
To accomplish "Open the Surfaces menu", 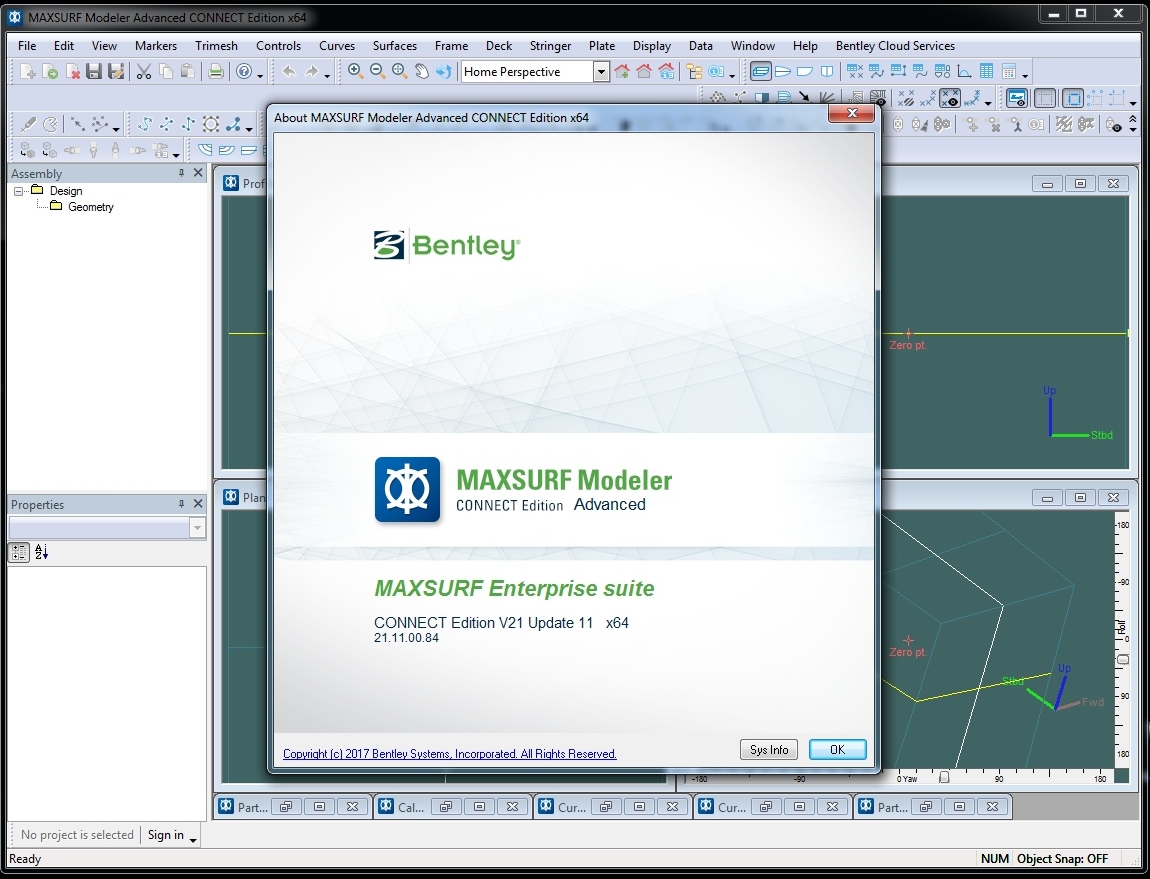I will (x=395, y=45).
